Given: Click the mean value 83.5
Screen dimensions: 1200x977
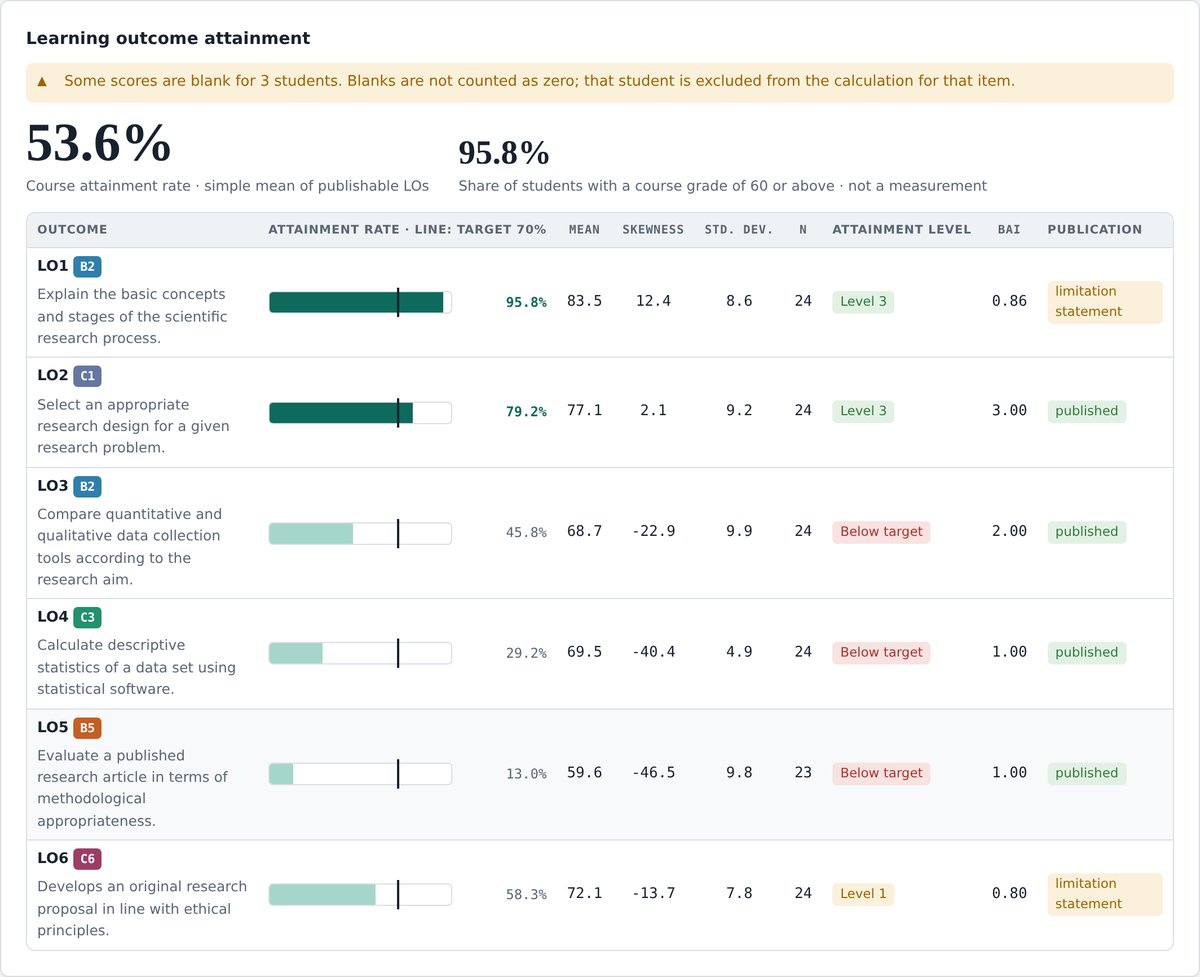Looking at the screenshot, I should point(584,301).
